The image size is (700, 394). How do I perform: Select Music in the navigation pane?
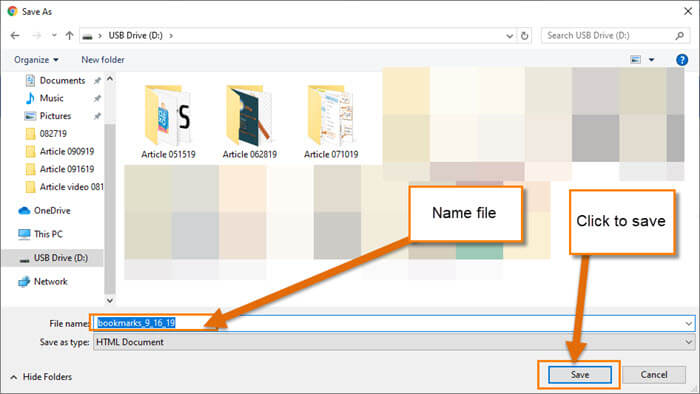click(51, 98)
